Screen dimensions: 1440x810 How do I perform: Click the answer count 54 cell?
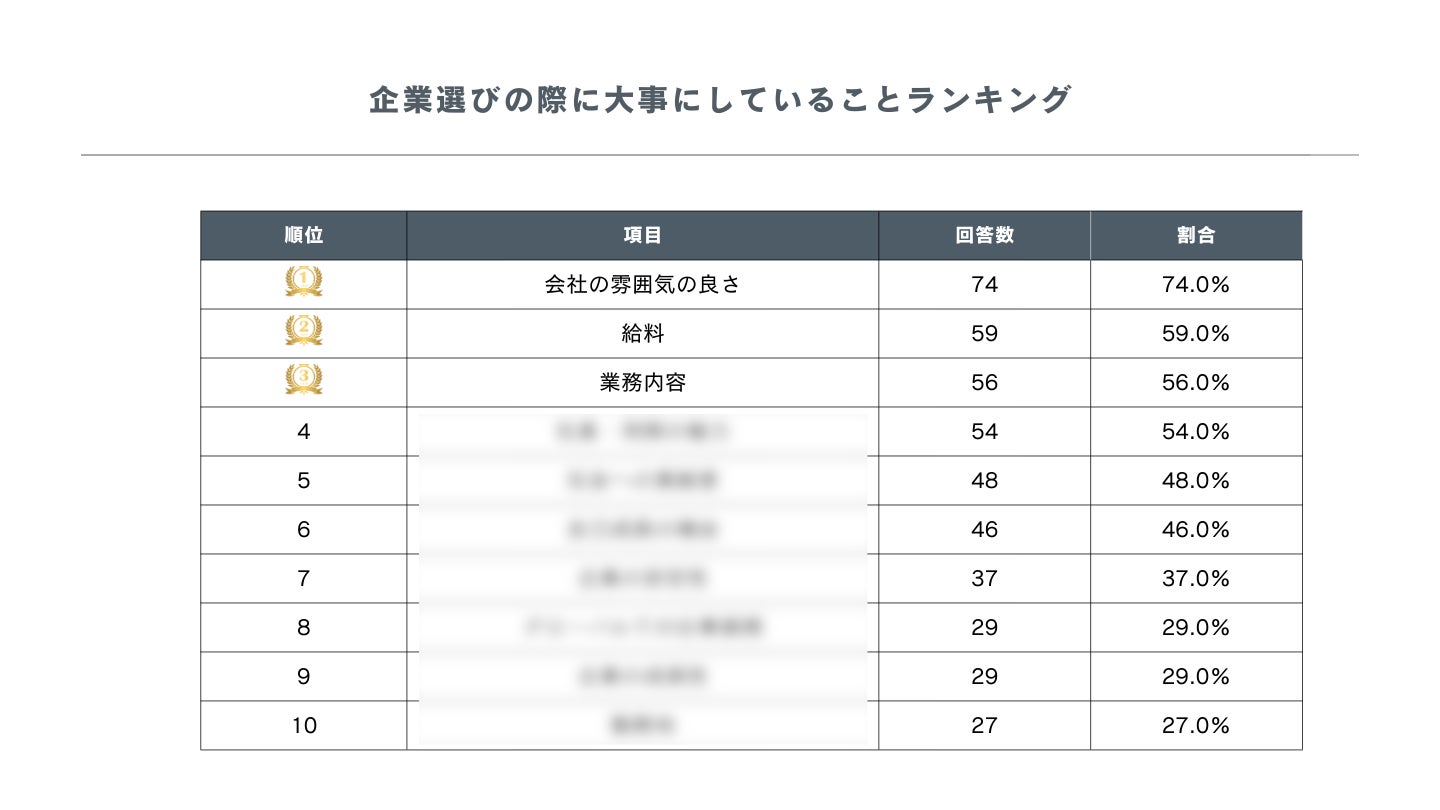[985, 431]
